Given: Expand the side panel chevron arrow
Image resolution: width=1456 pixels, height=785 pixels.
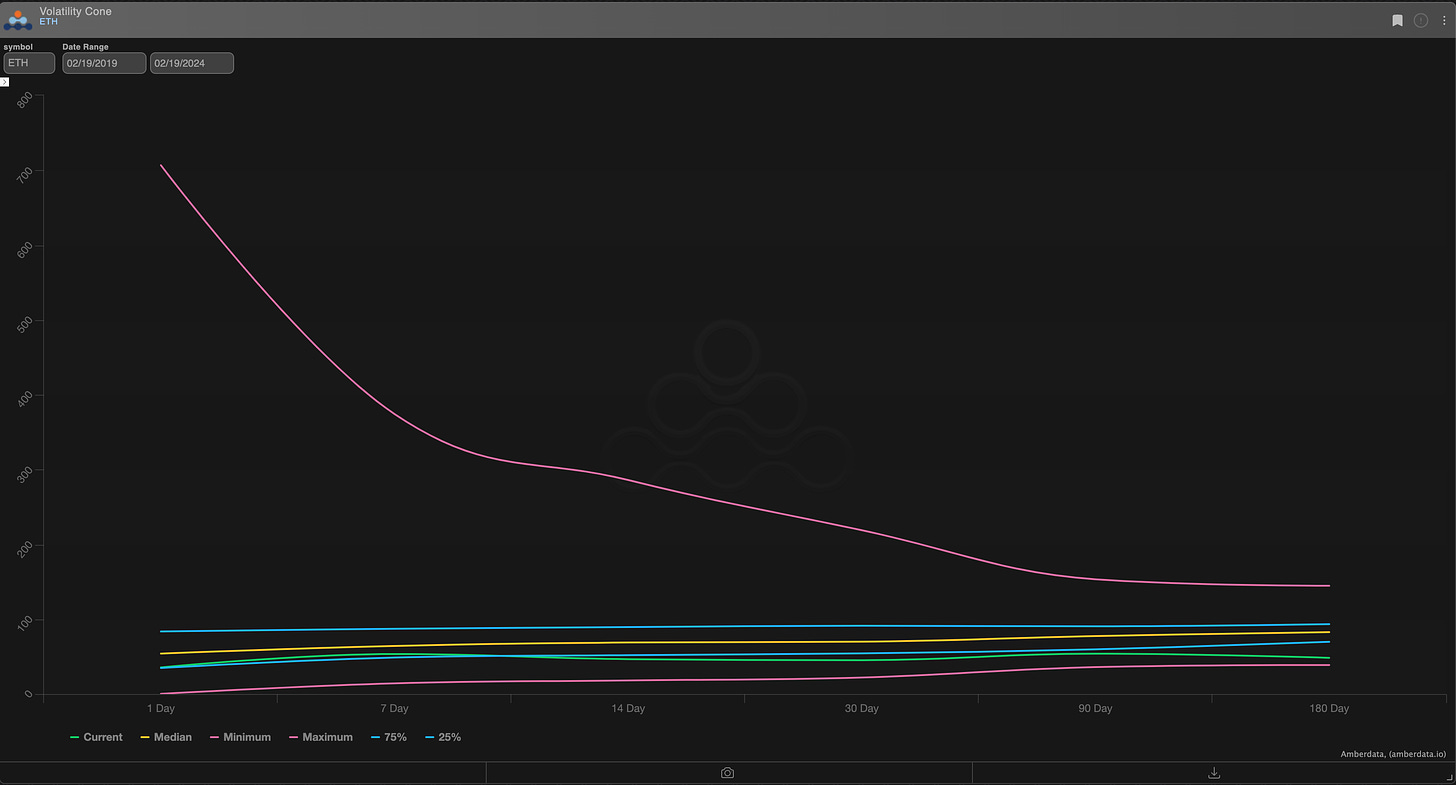Looking at the screenshot, I should [5, 82].
